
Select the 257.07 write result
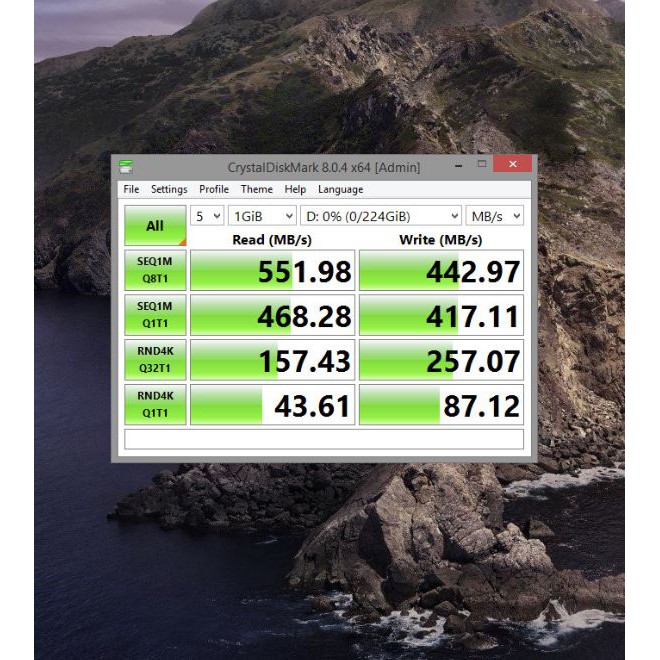click(441, 360)
